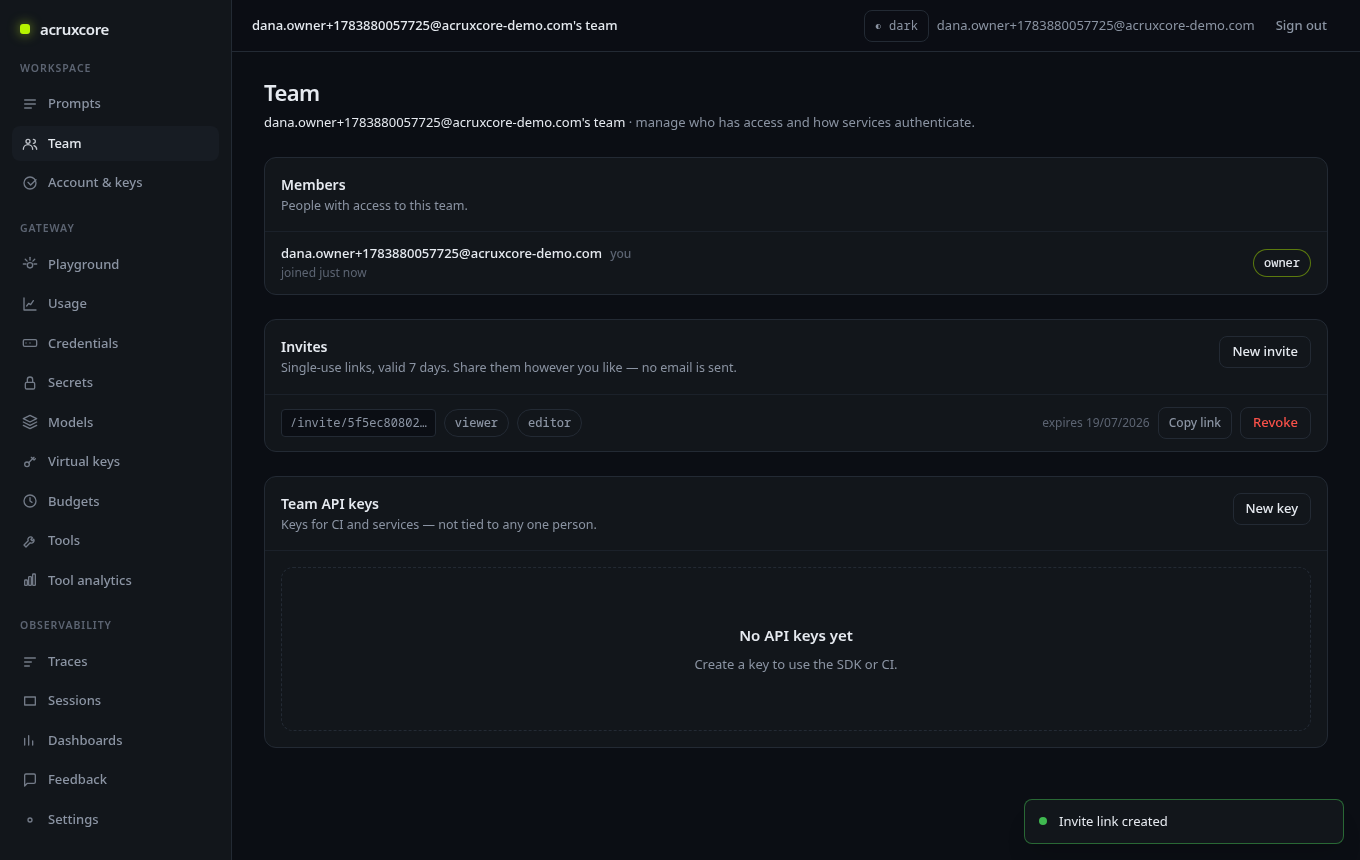Click the member email in Members list

pos(441,254)
